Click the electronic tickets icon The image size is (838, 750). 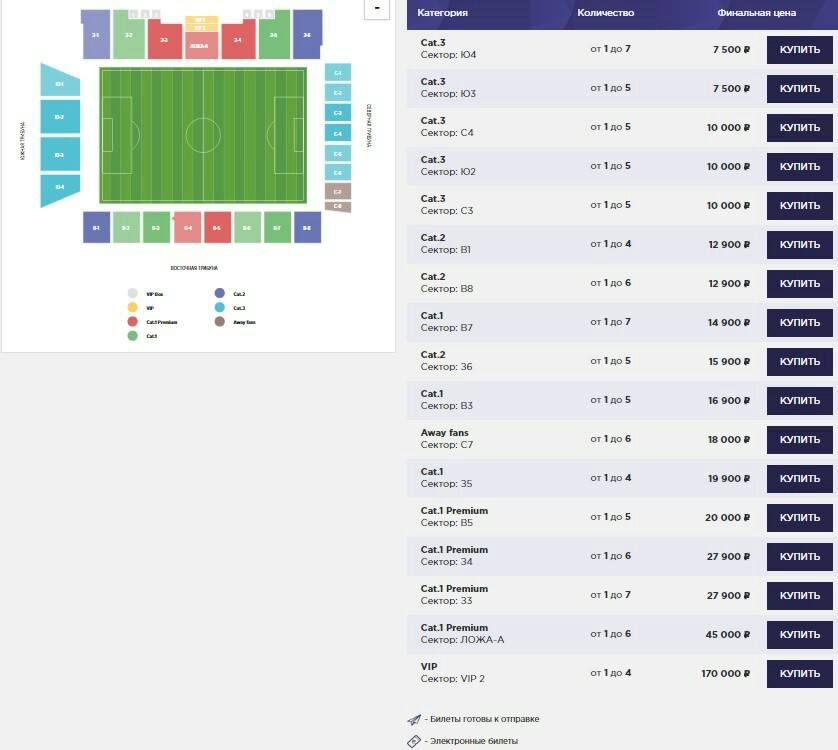tap(414, 741)
